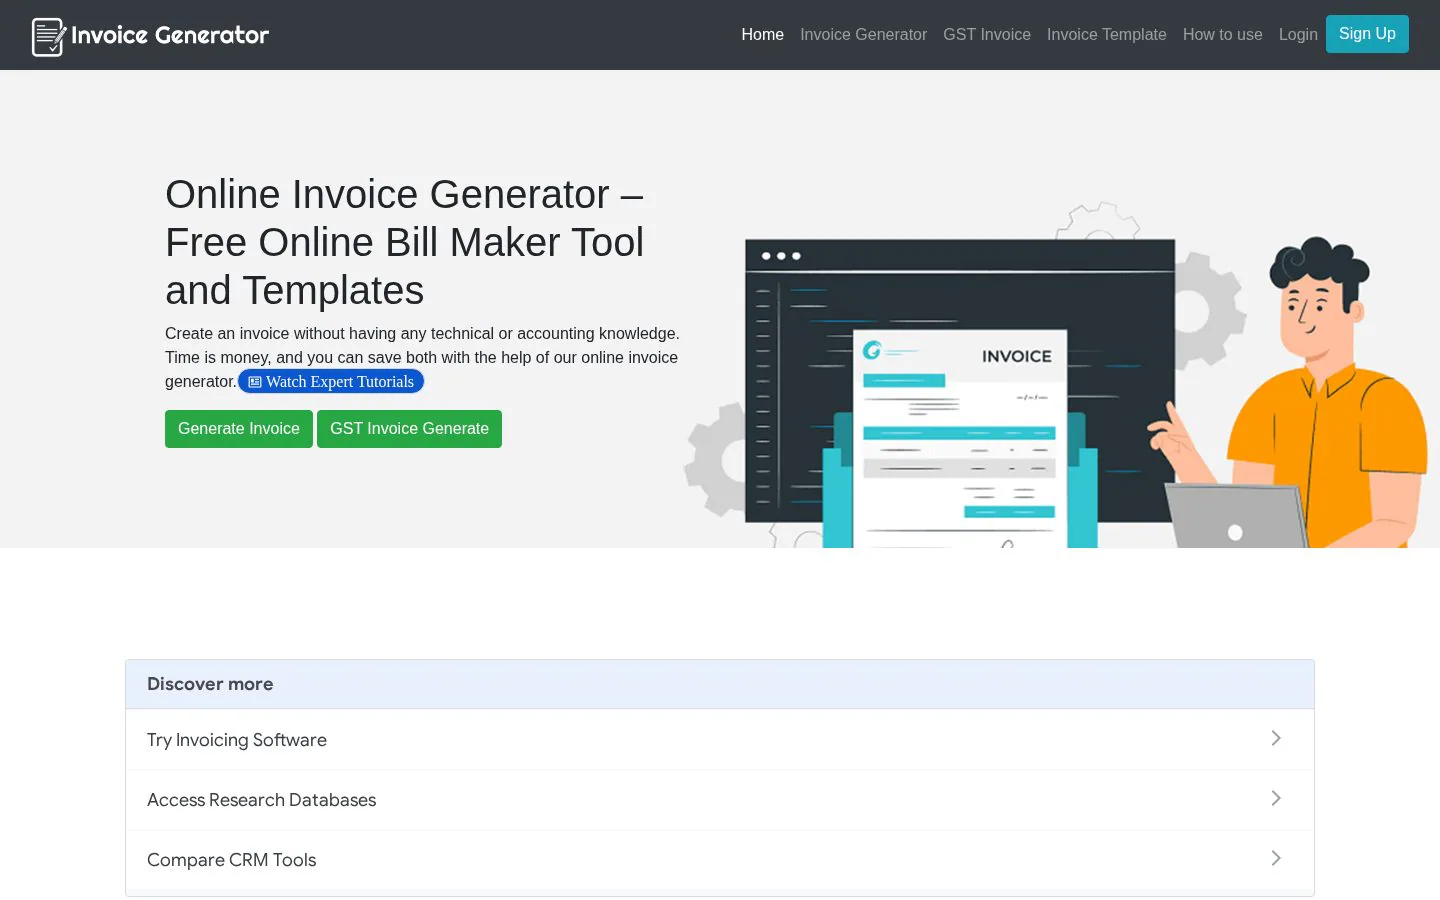
Task: Click the invoice illustration image
Action: pyautogui.click(x=1056, y=375)
